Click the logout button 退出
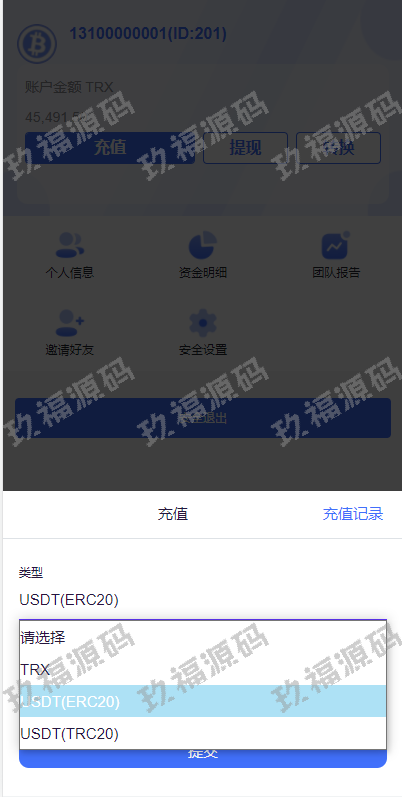Screen dimensions: 402x797 (x=203, y=418)
